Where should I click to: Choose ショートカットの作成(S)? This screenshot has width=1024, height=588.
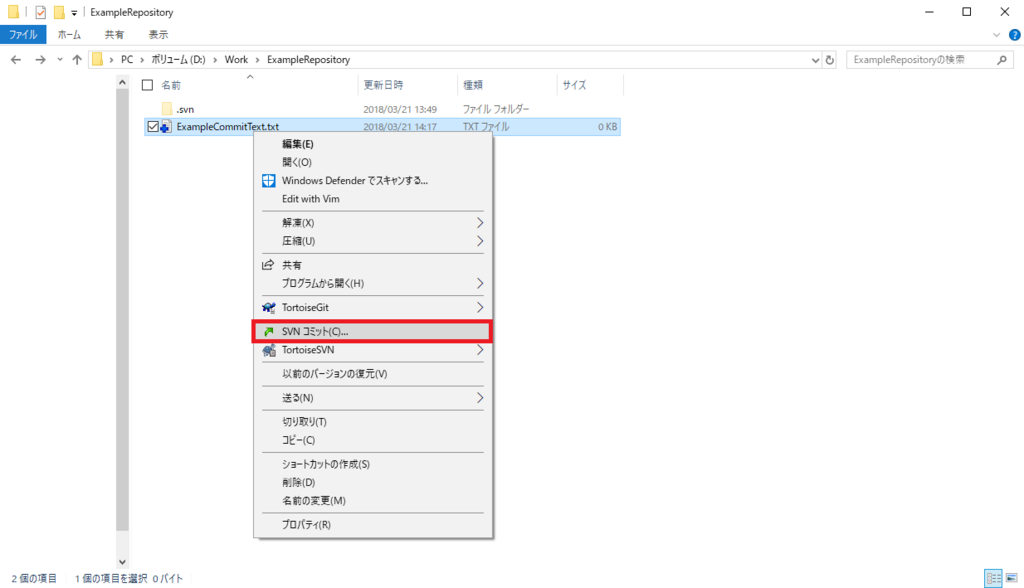click(x=372, y=464)
